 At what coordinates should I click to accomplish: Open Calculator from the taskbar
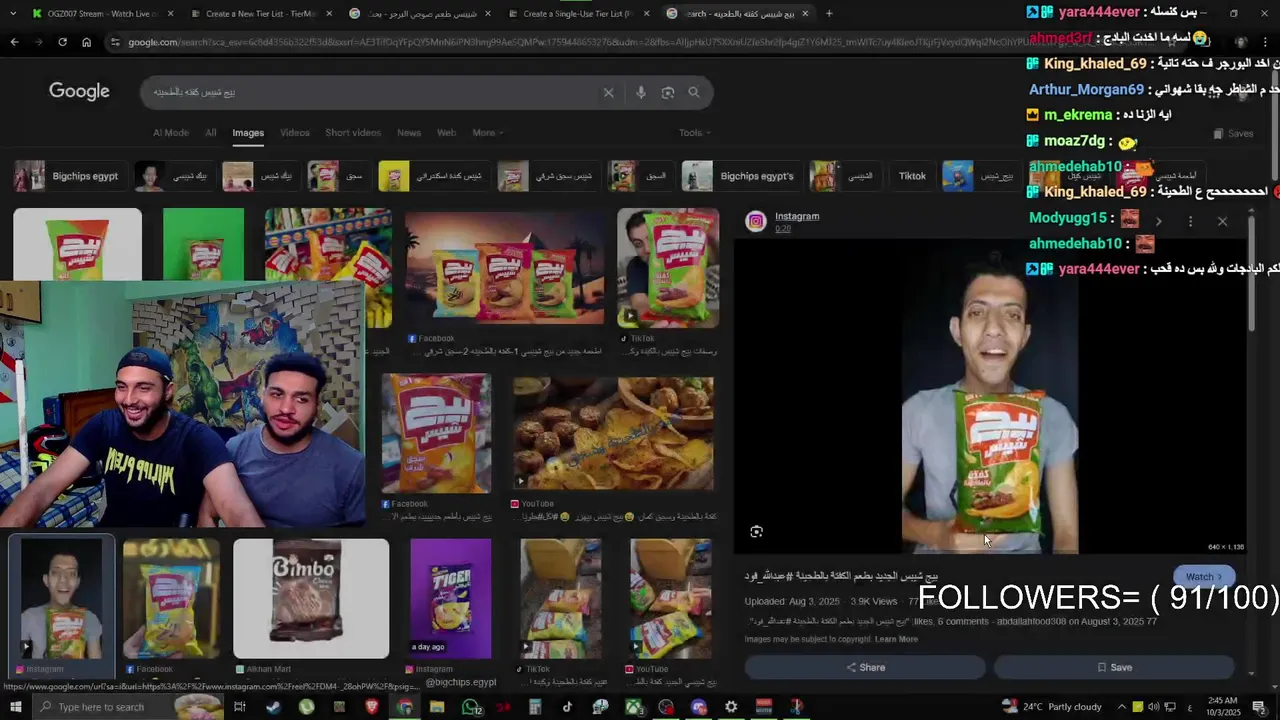coord(535,707)
